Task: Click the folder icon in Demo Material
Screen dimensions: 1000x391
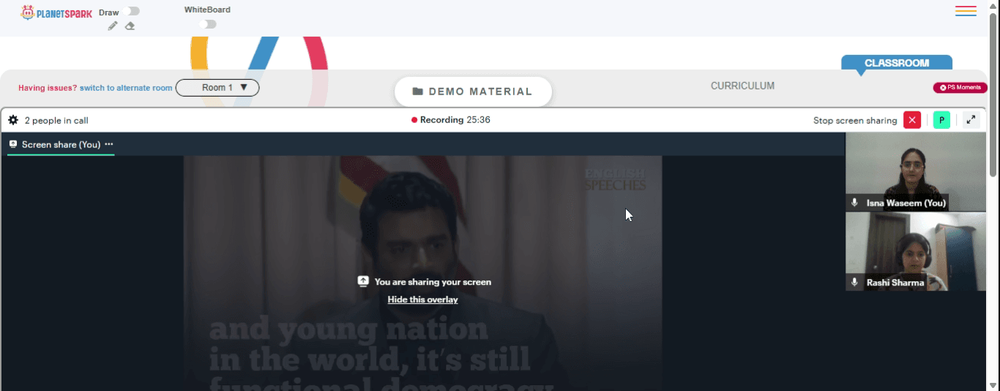Action: [418, 92]
